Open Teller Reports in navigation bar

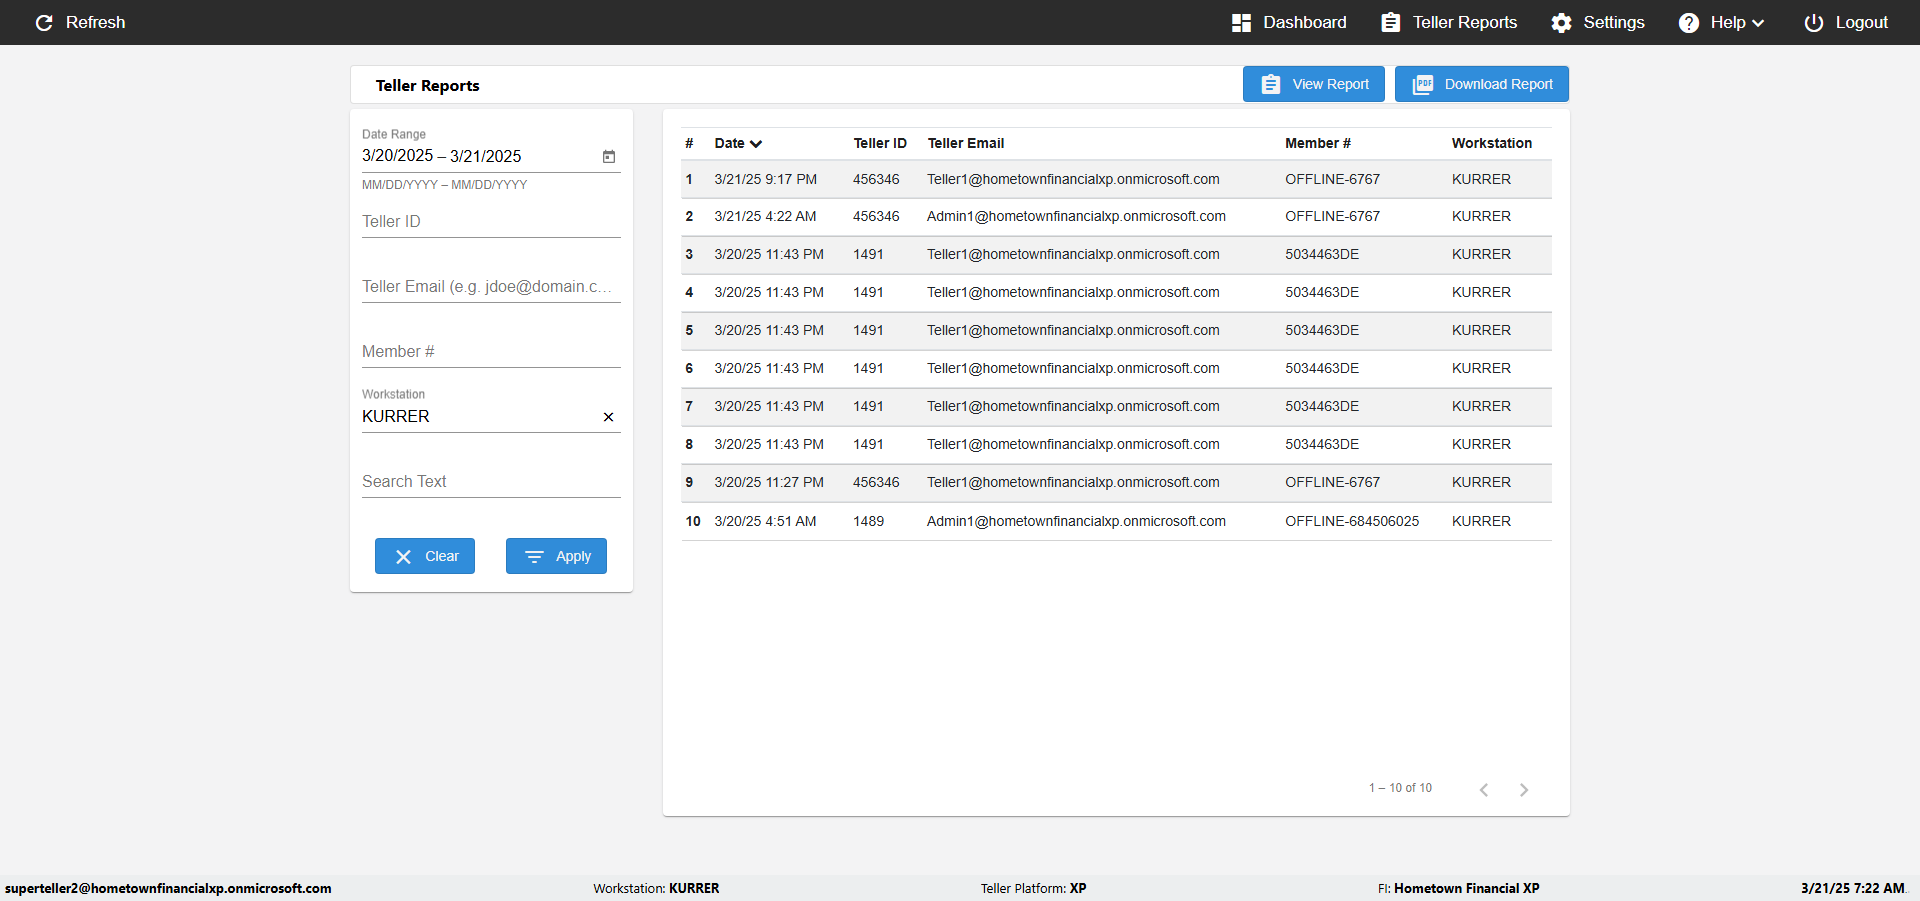(x=1449, y=22)
